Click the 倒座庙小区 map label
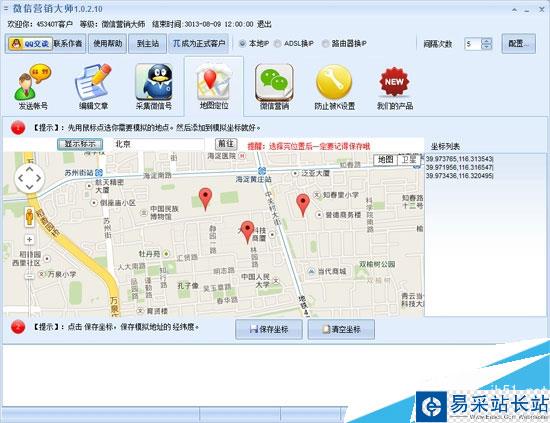550x423 pixels. click(118, 203)
